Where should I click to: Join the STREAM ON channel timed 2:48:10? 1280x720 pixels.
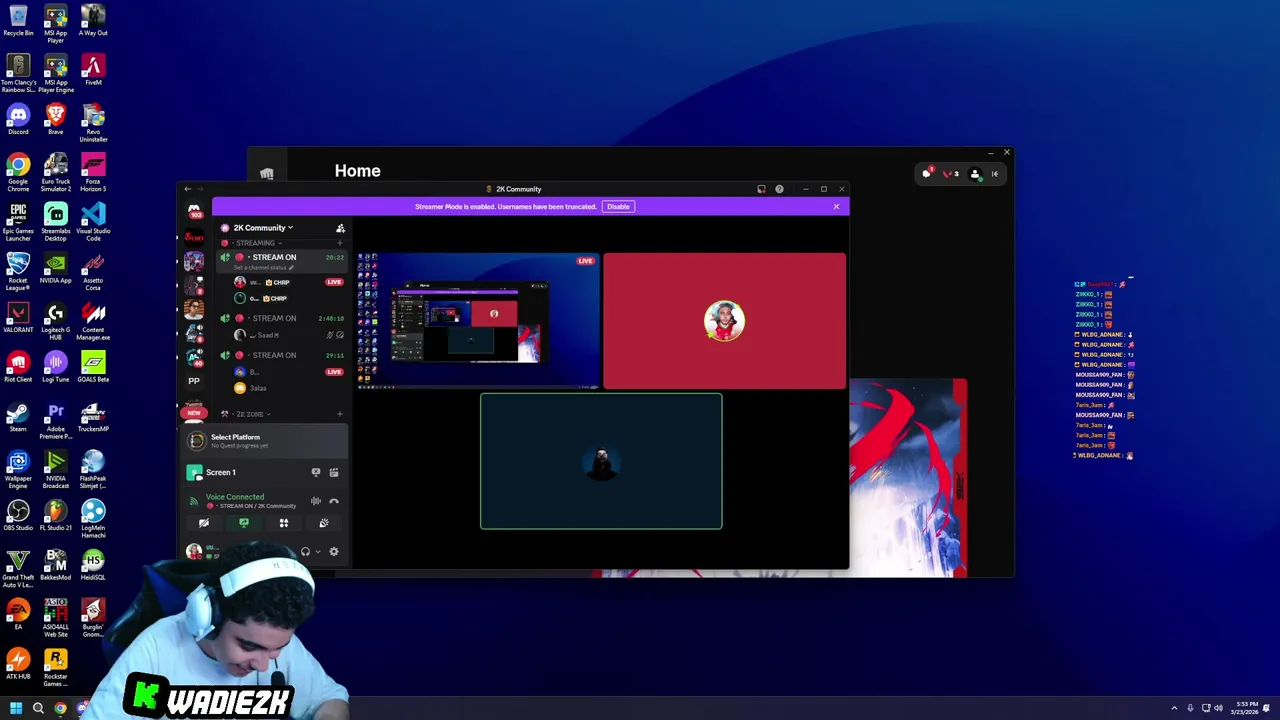point(282,318)
